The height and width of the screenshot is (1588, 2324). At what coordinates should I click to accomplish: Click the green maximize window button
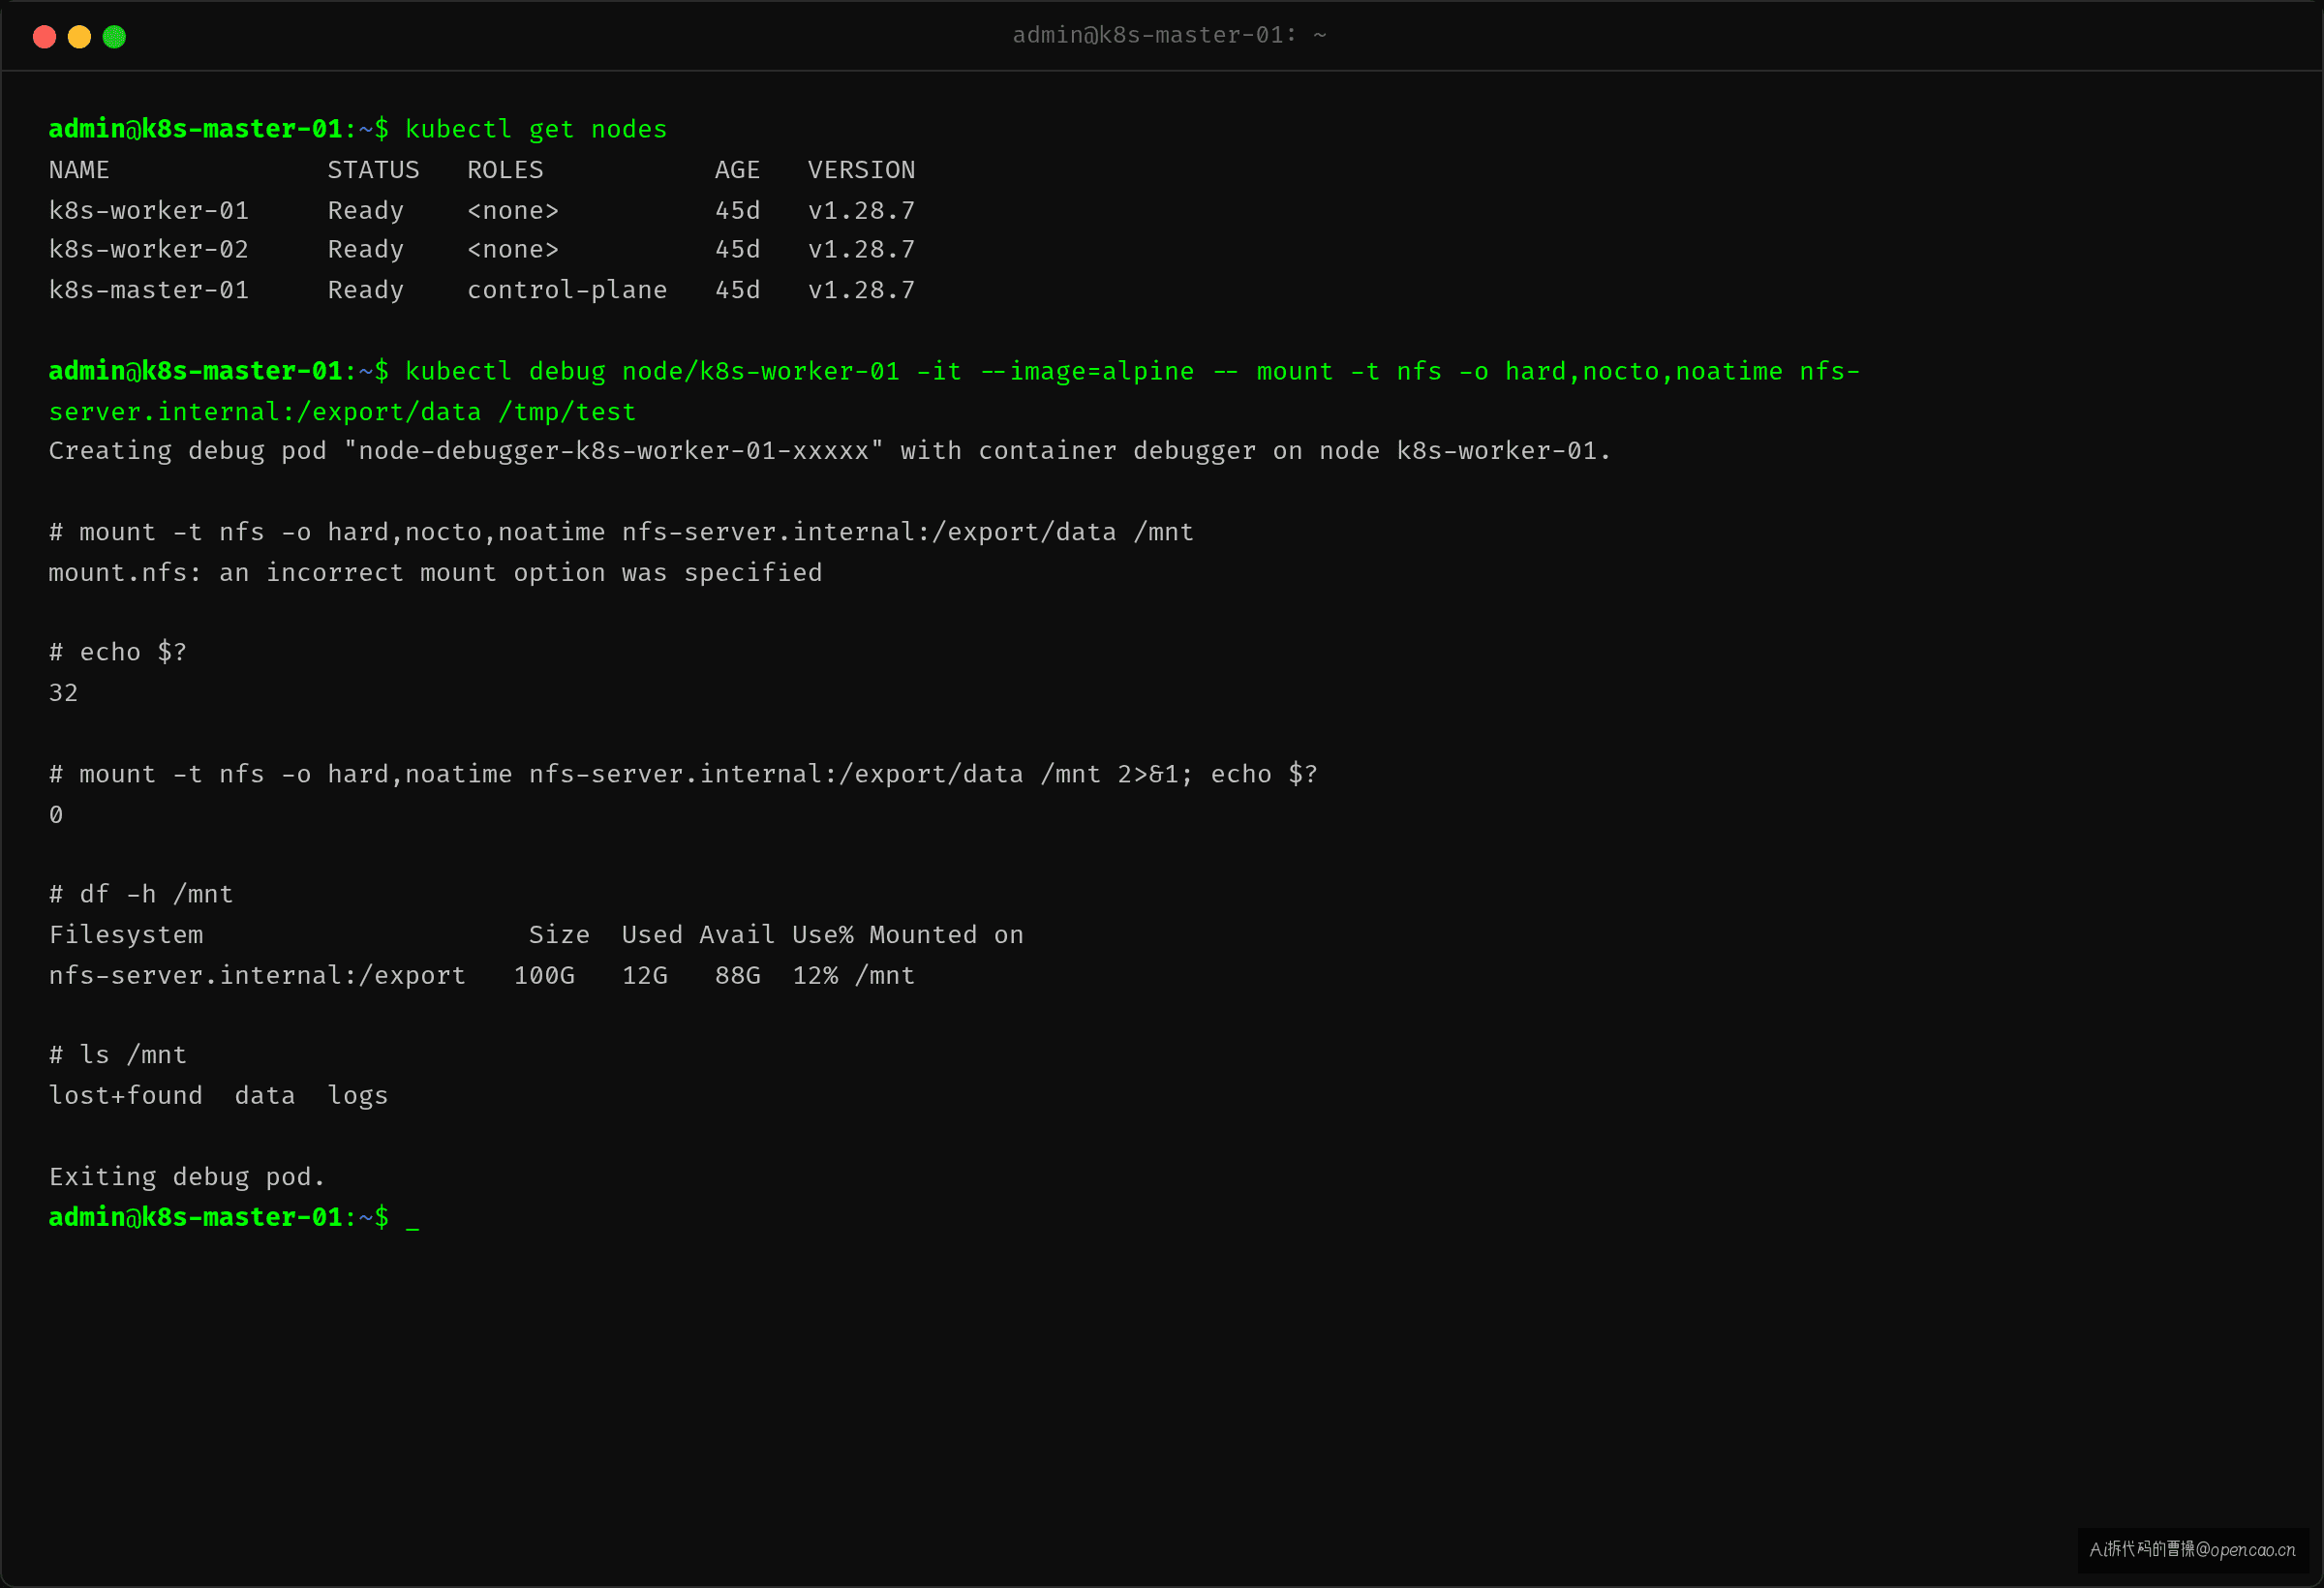coord(114,37)
